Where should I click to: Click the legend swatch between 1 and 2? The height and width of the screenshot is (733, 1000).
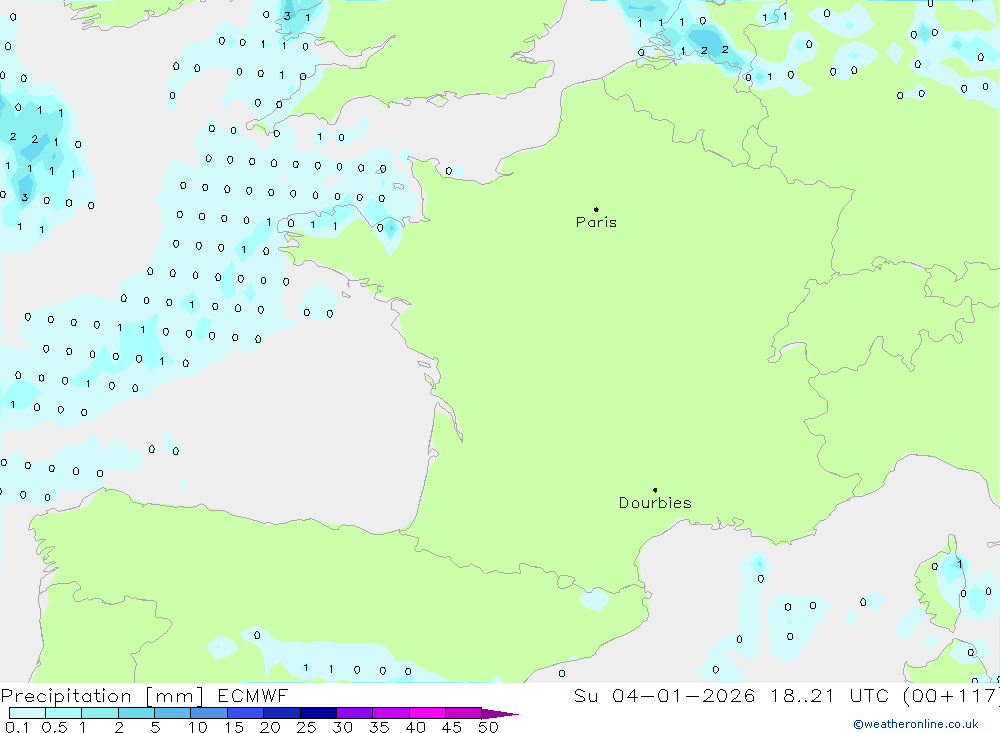click(x=100, y=713)
